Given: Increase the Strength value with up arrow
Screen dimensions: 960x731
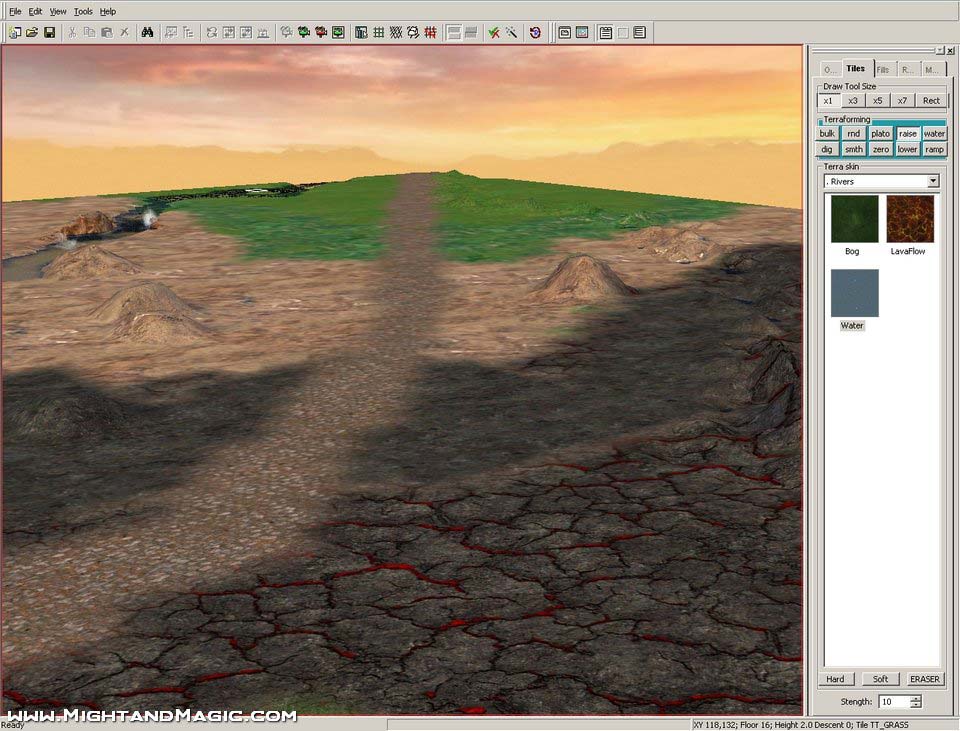Looking at the screenshot, I should (916, 698).
